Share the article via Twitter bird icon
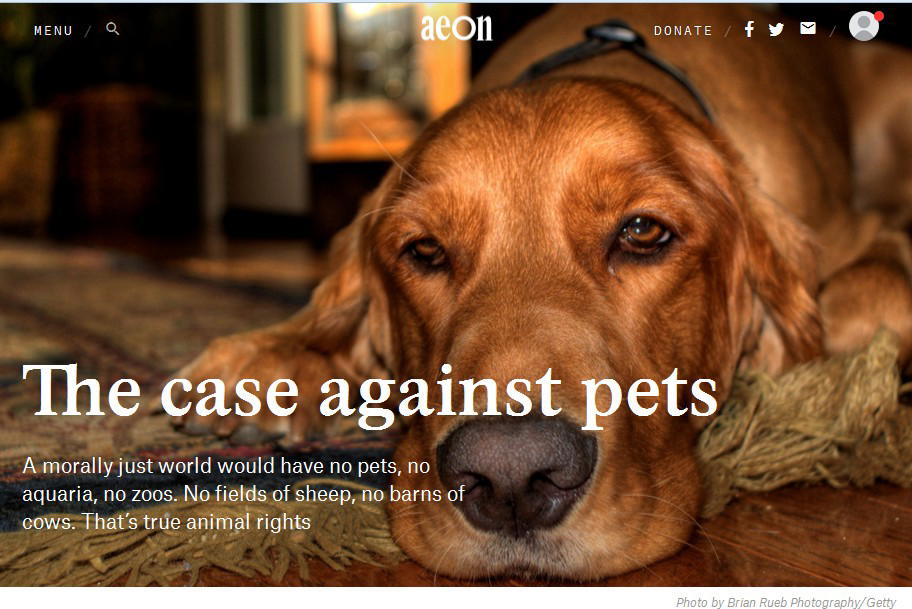This screenshot has width=912, height=609. pos(776,30)
